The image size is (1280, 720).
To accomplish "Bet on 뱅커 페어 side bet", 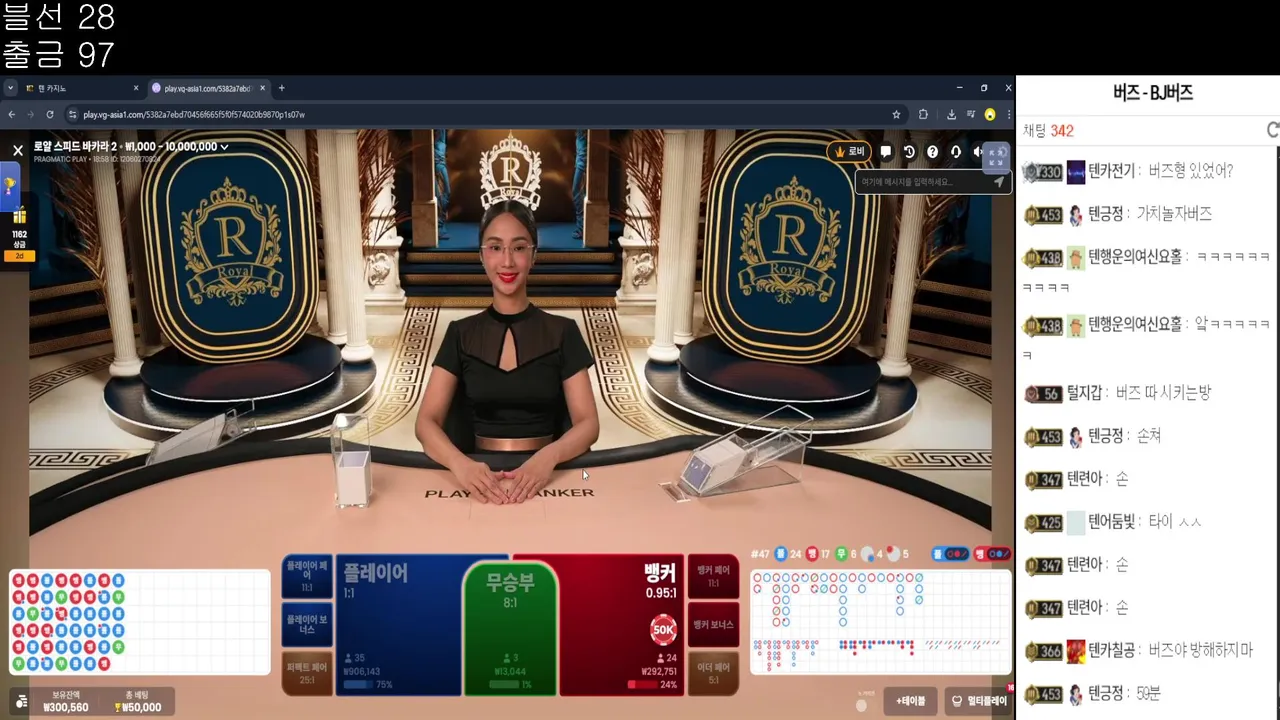I will click(x=714, y=576).
